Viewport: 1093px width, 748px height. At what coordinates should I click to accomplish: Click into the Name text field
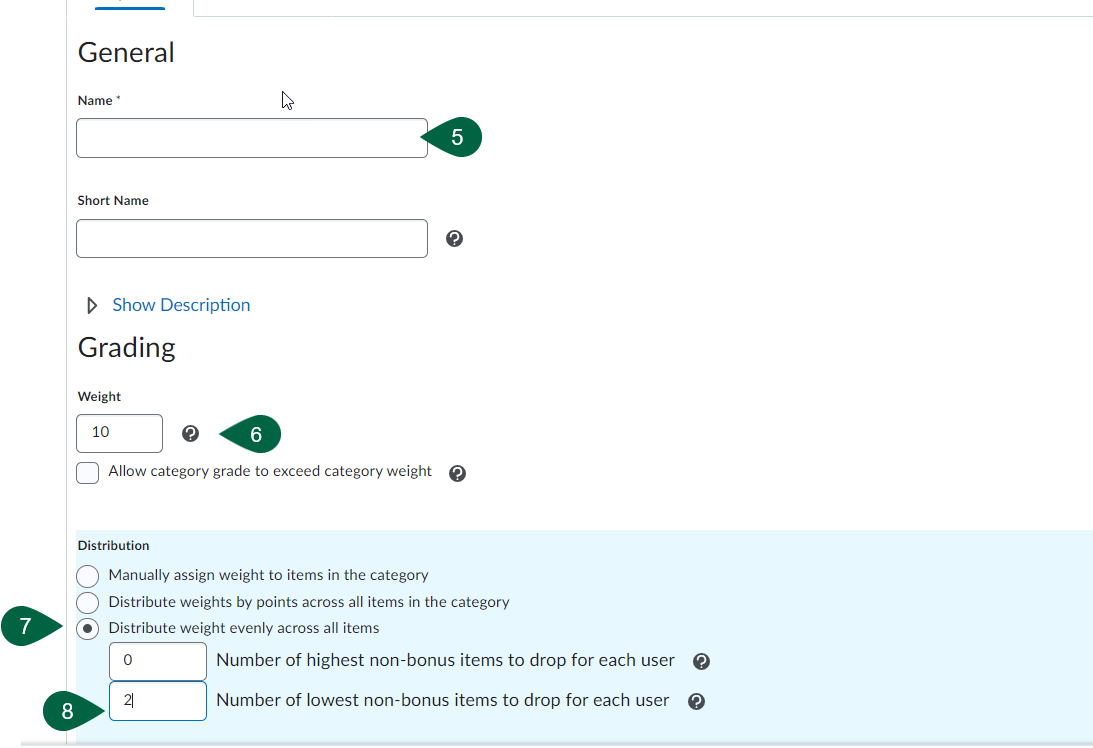[251, 138]
